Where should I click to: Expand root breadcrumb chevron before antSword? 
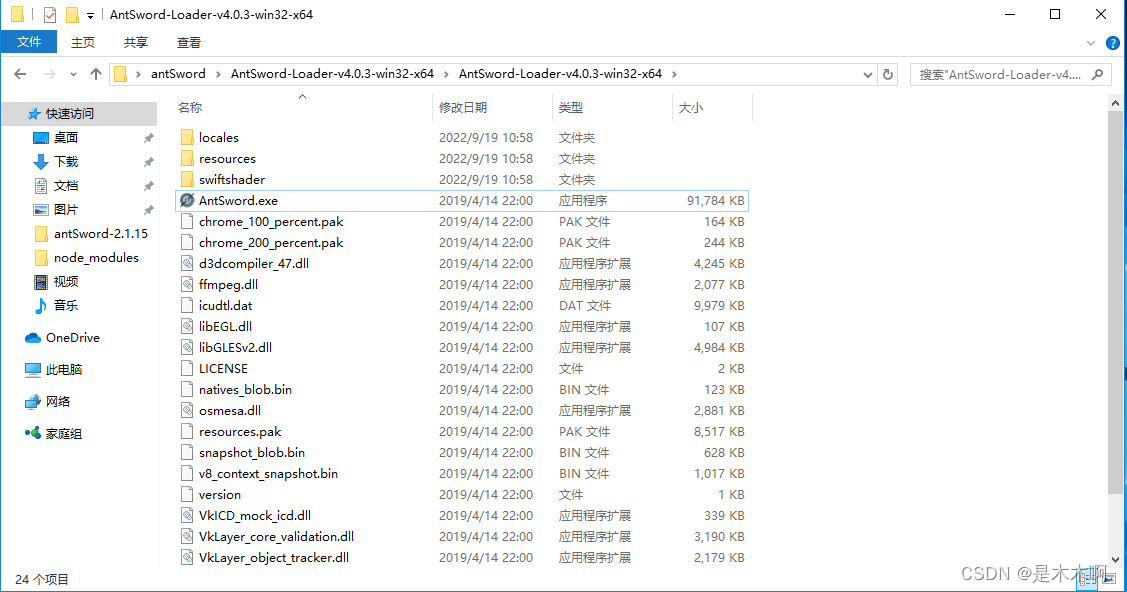(x=138, y=74)
